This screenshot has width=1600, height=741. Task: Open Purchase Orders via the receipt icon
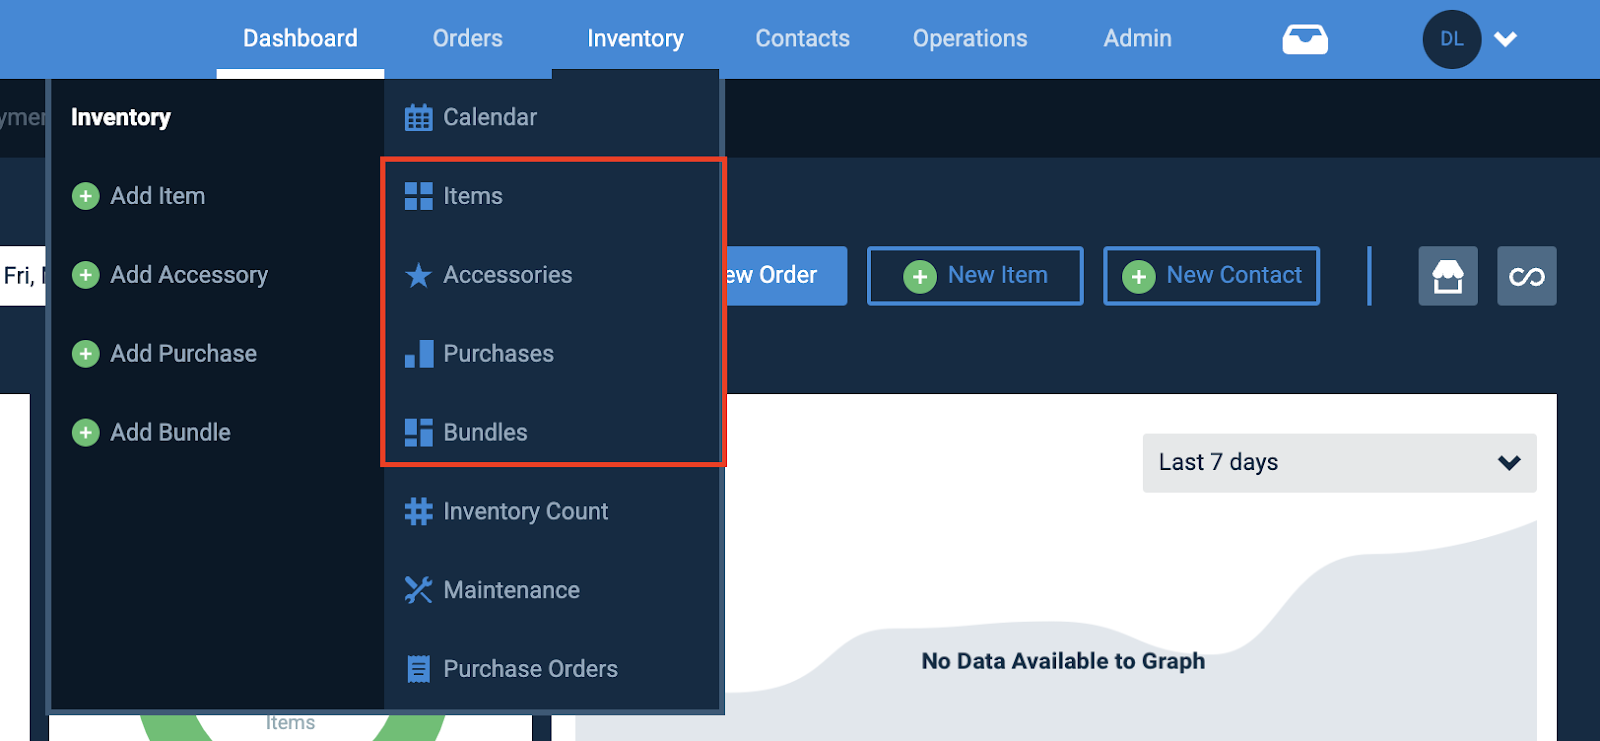(x=418, y=668)
